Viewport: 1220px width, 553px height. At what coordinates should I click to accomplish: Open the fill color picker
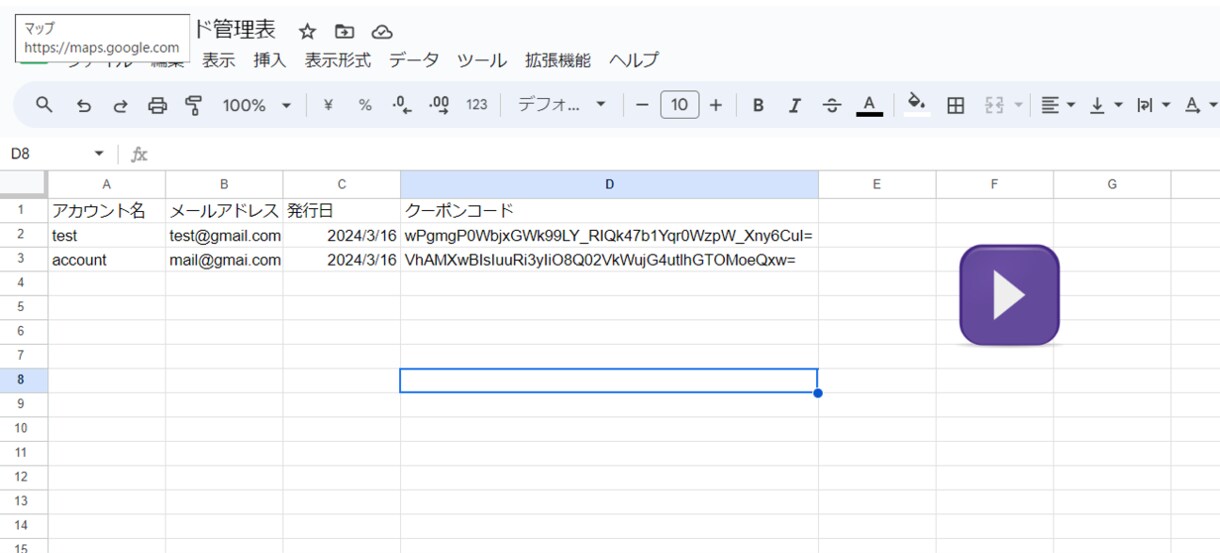[x=917, y=104]
